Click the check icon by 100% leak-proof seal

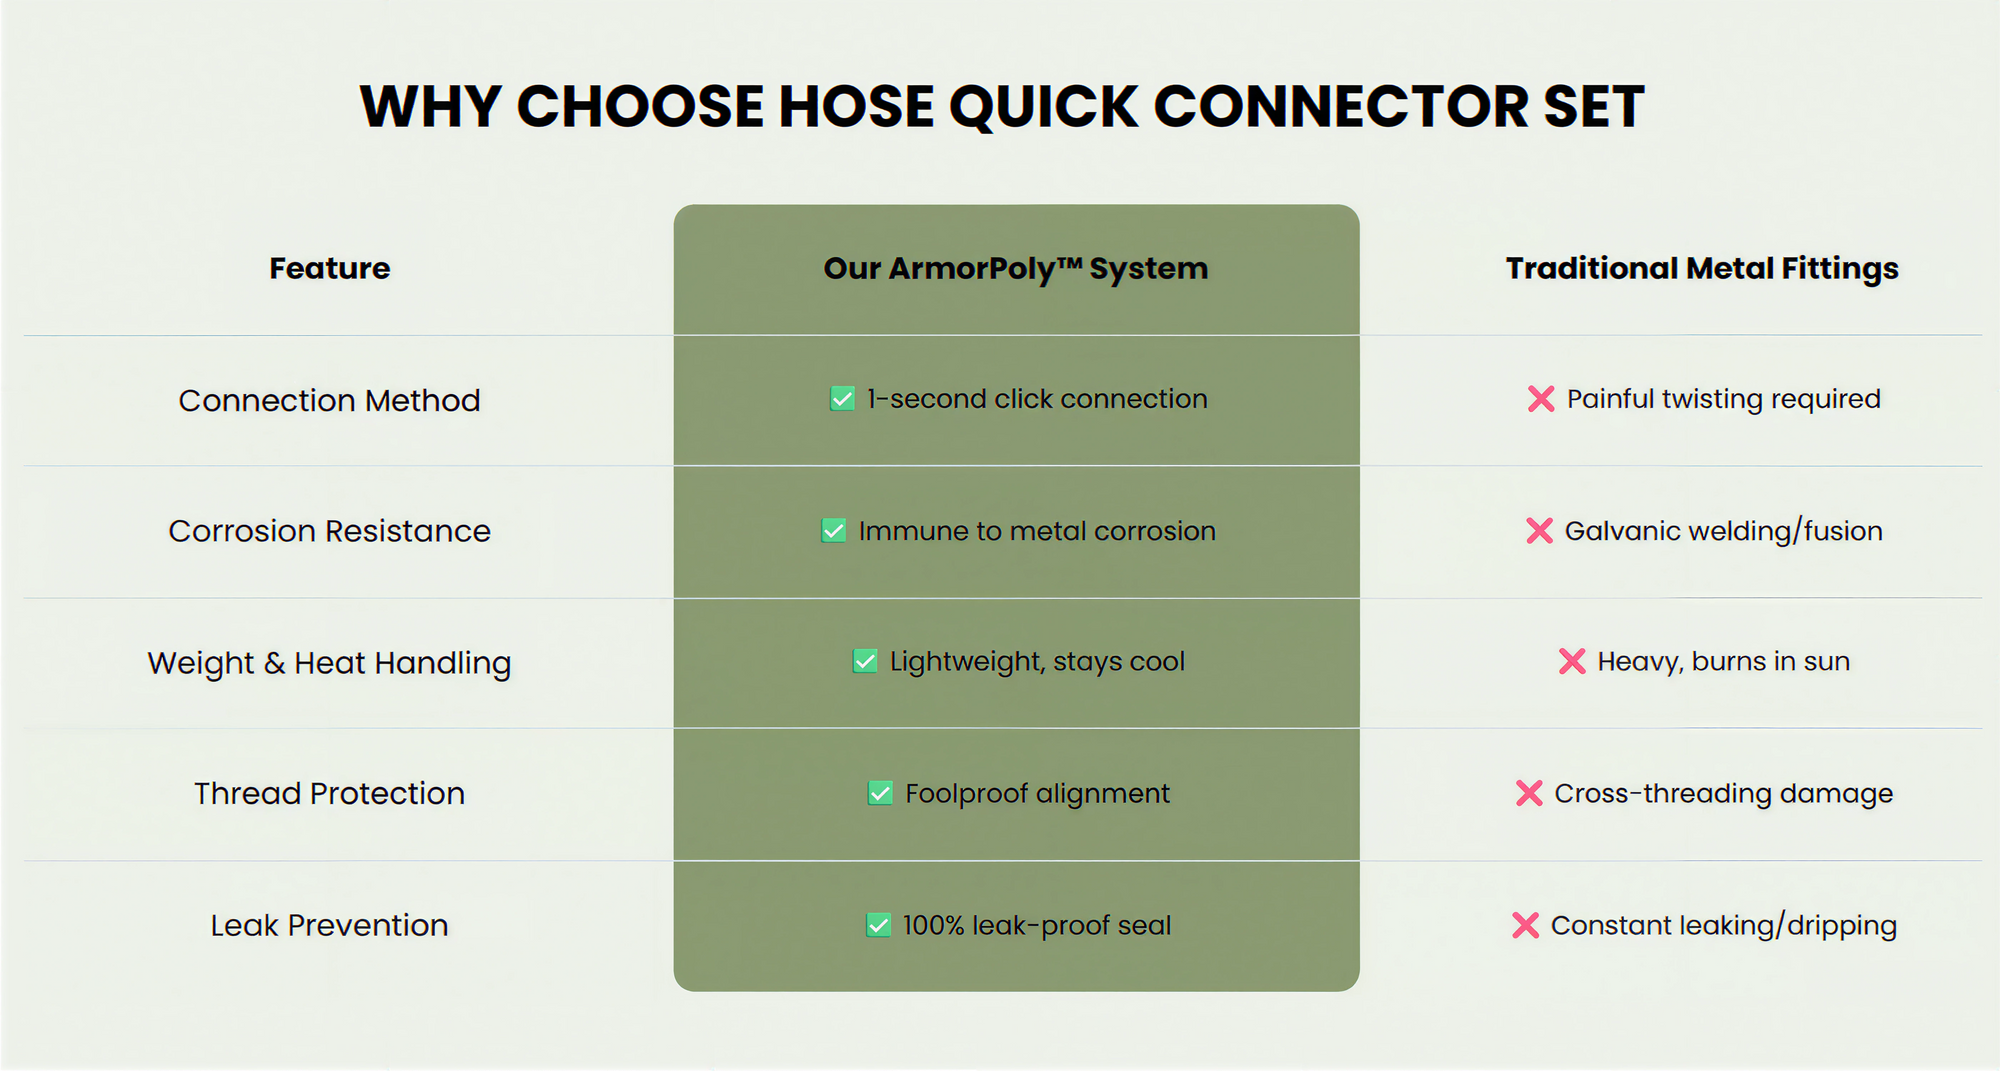(x=878, y=925)
